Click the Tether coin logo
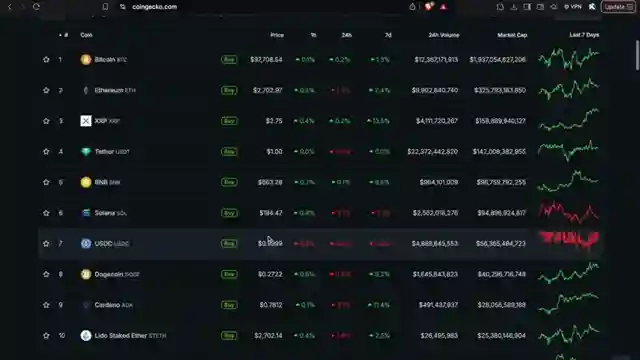The height and width of the screenshot is (360, 640). pos(86,151)
